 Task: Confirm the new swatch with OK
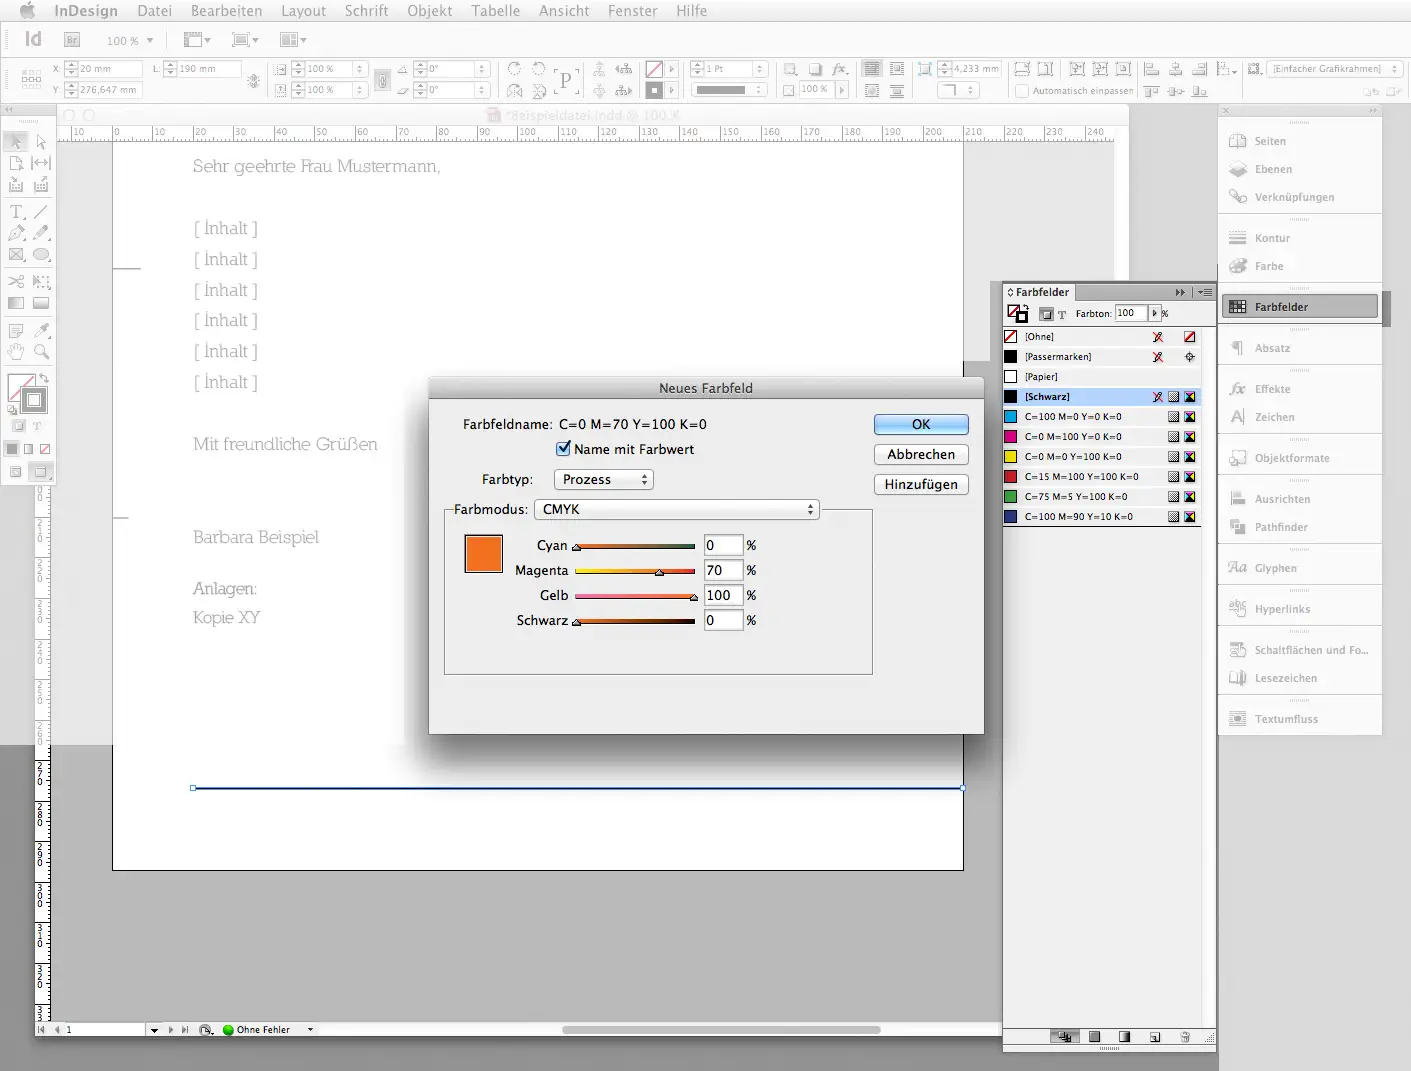click(920, 423)
